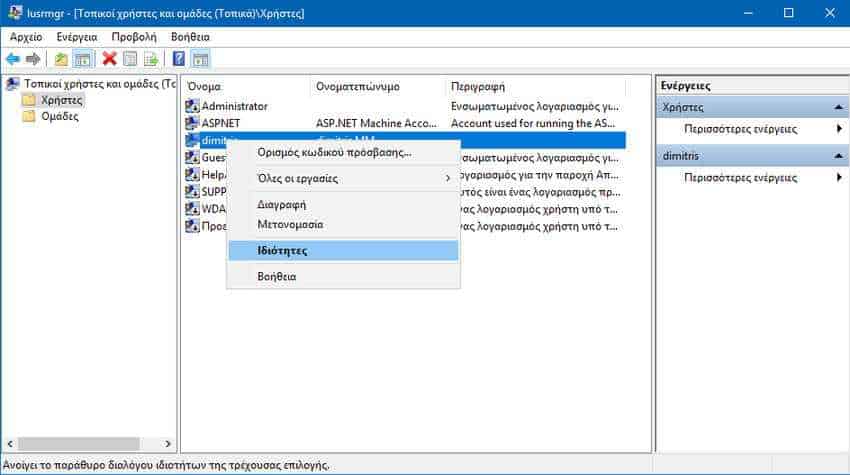
Task: Click the Forward arrow toolbar icon
Action: click(x=33, y=59)
